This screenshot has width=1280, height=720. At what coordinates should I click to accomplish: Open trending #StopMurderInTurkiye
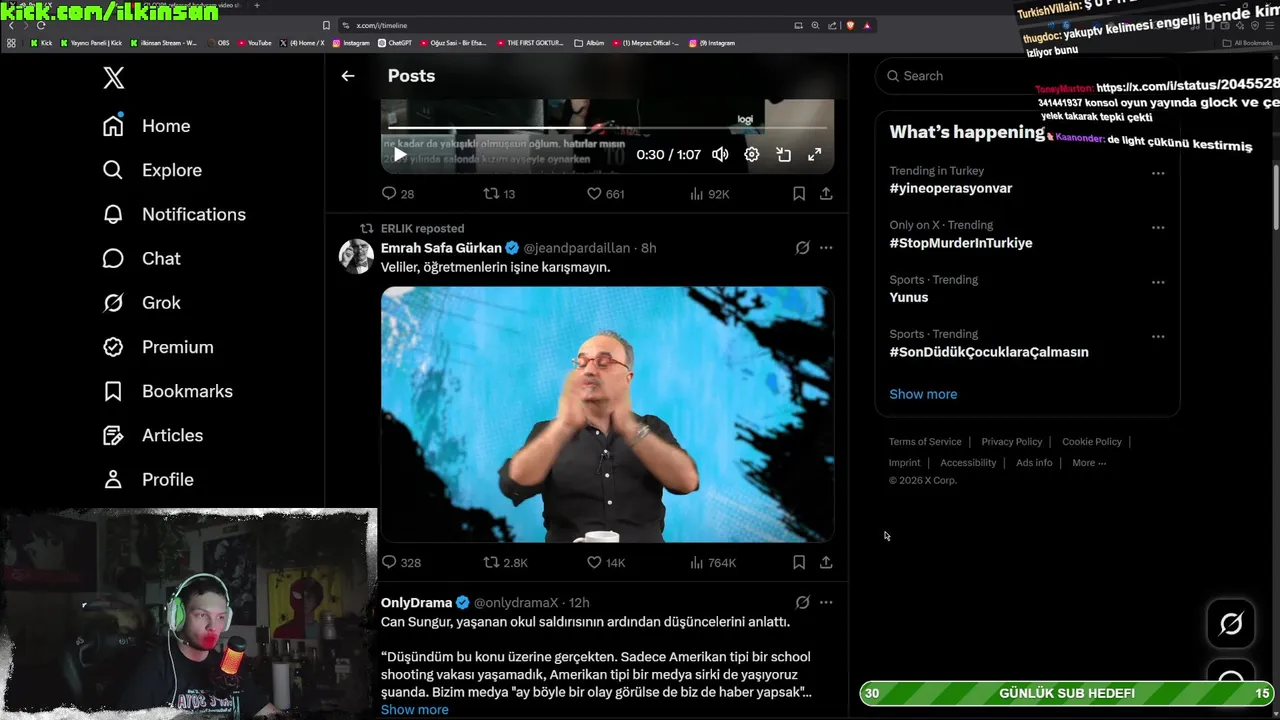pyautogui.click(x=961, y=243)
